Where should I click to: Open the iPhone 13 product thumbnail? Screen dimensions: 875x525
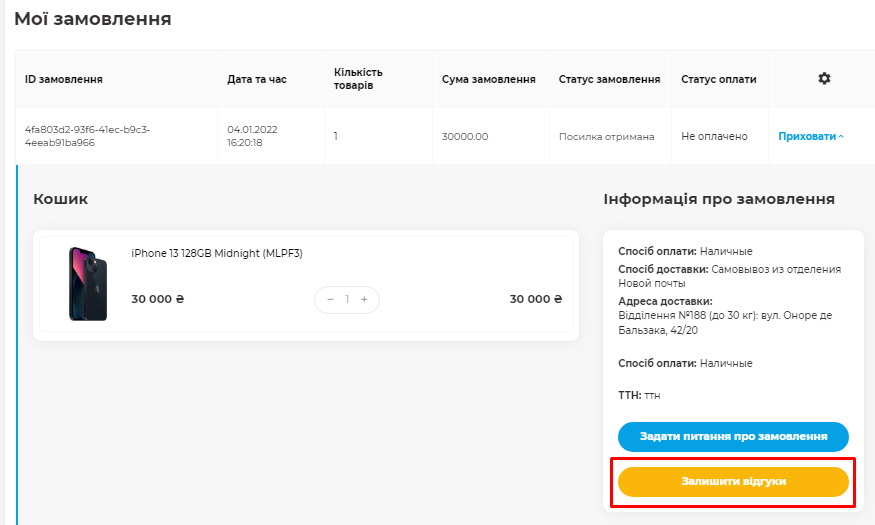pos(88,284)
